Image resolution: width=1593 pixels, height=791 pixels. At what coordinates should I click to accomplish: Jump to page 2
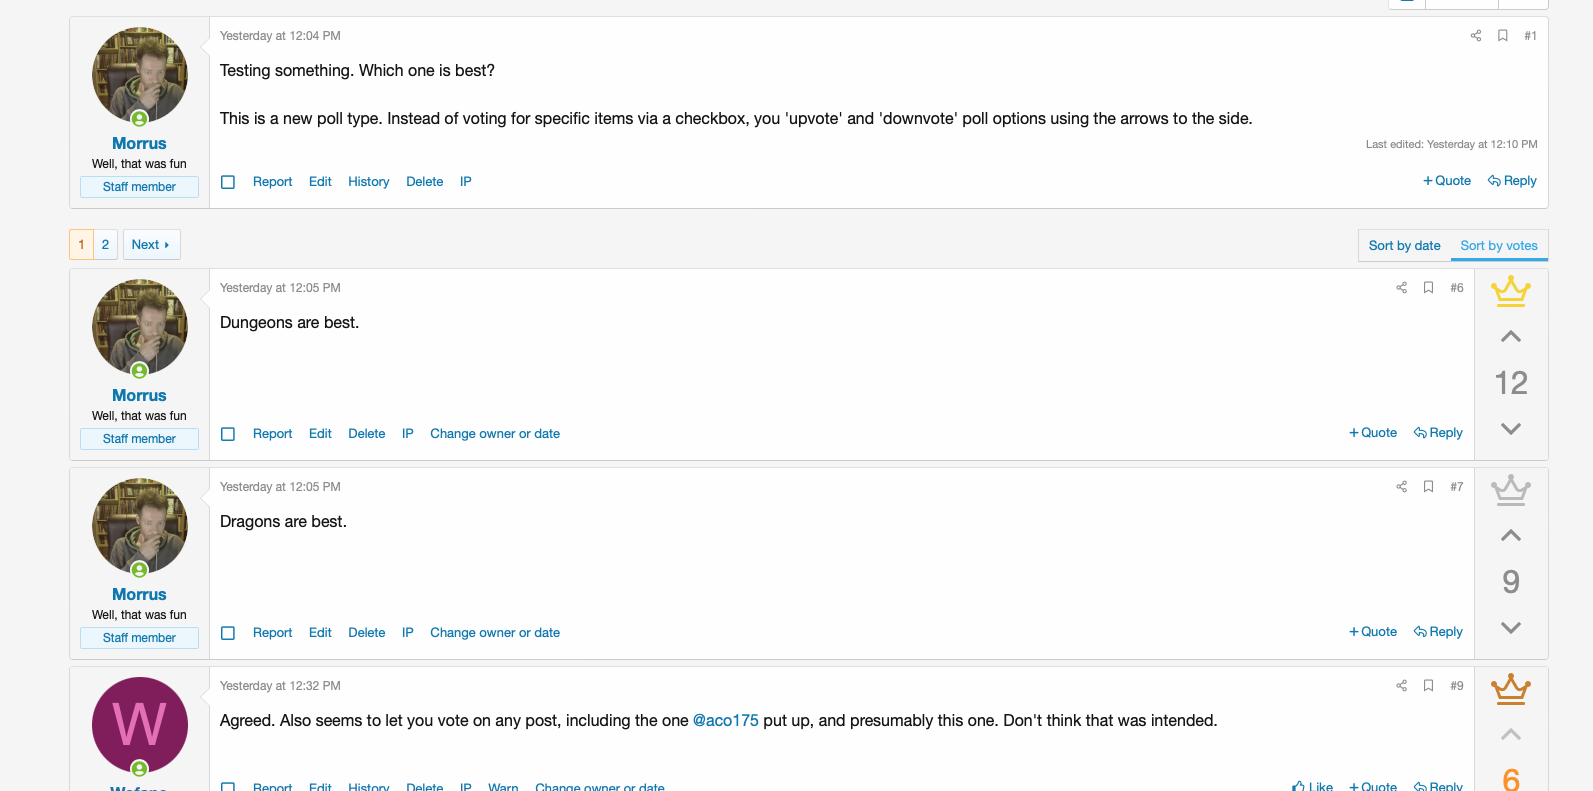(x=105, y=245)
